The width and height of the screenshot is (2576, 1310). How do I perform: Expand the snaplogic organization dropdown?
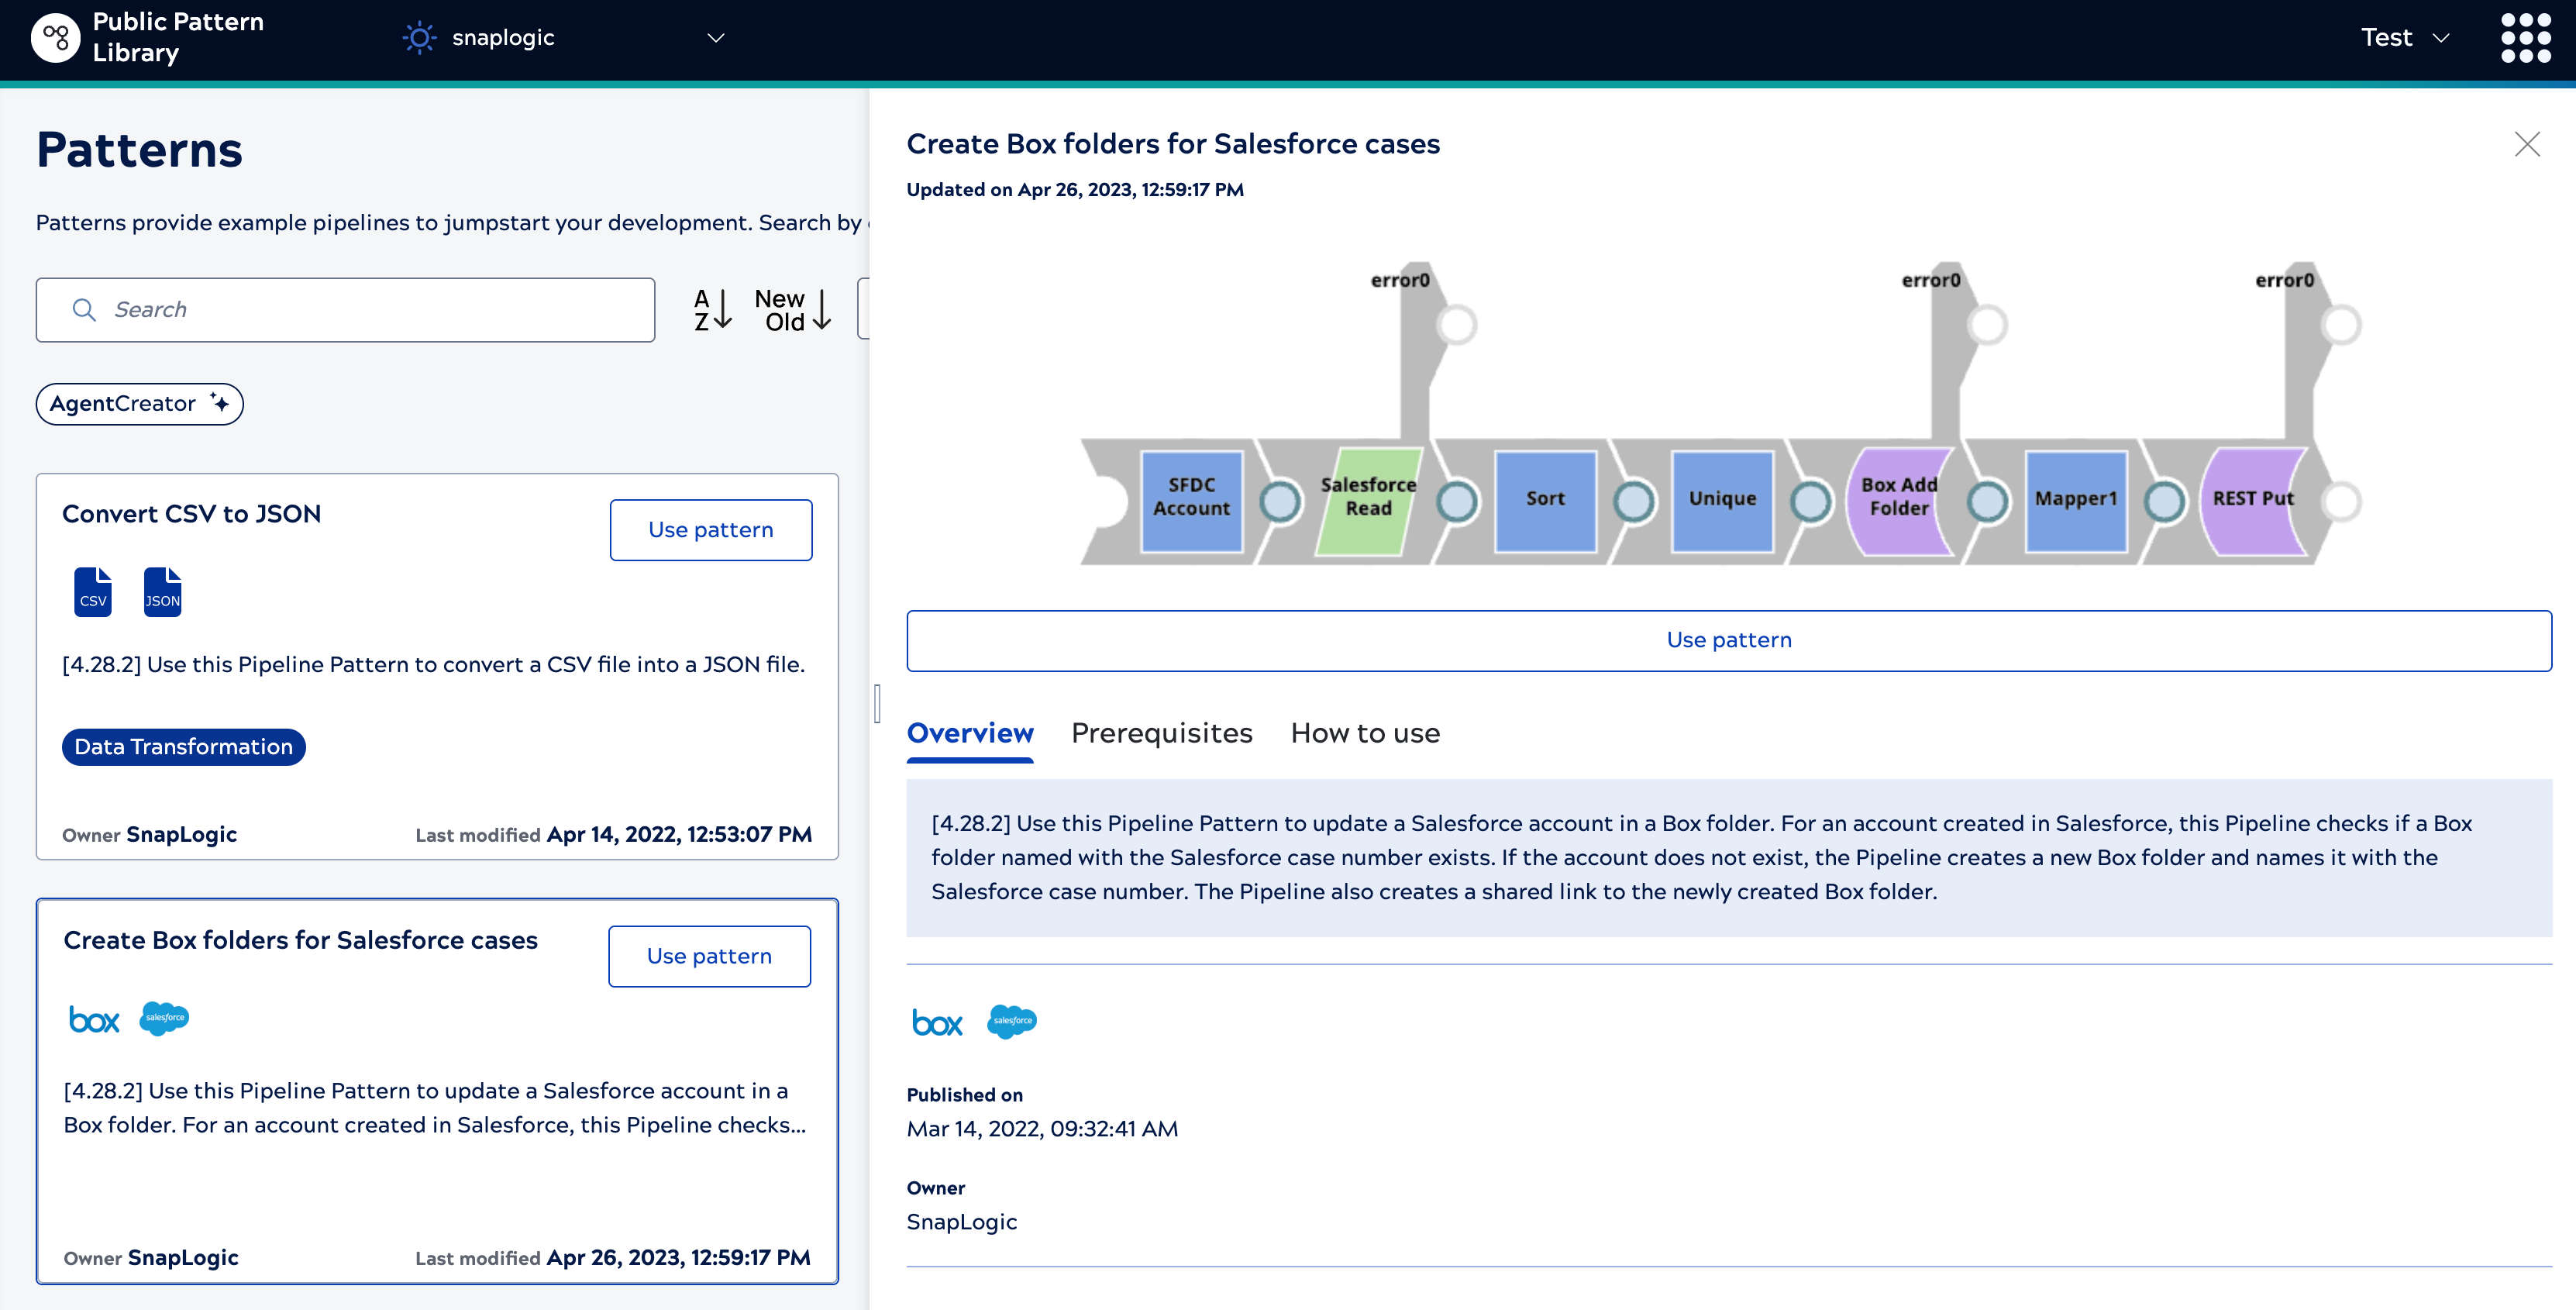tap(716, 38)
